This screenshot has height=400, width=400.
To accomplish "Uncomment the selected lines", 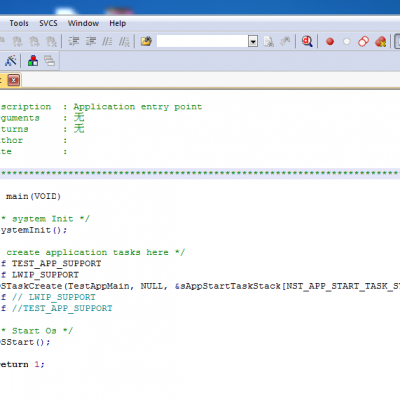I will click(x=124, y=41).
